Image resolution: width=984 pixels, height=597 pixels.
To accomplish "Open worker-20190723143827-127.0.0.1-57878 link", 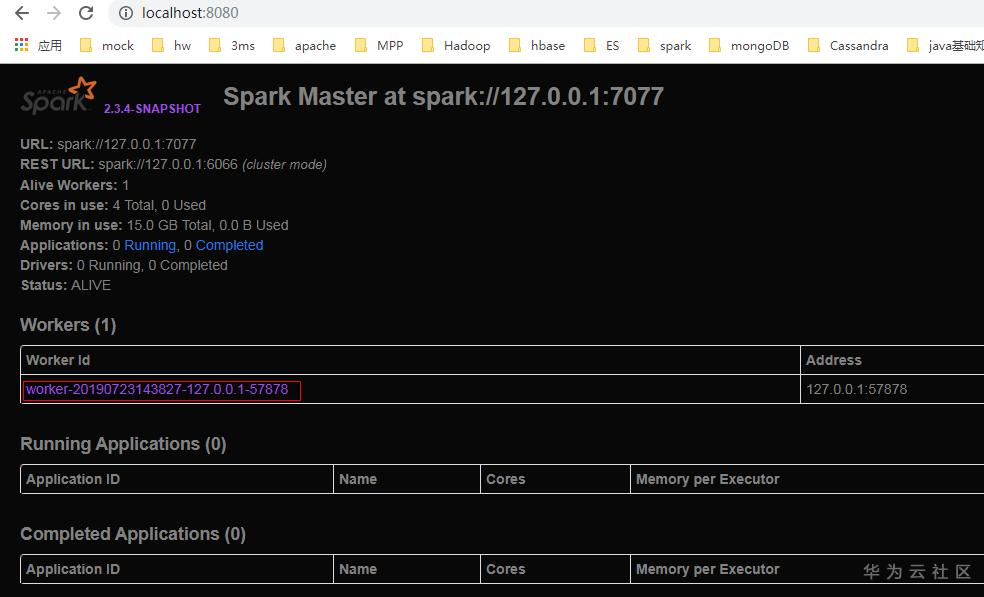I will tap(157, 389).
